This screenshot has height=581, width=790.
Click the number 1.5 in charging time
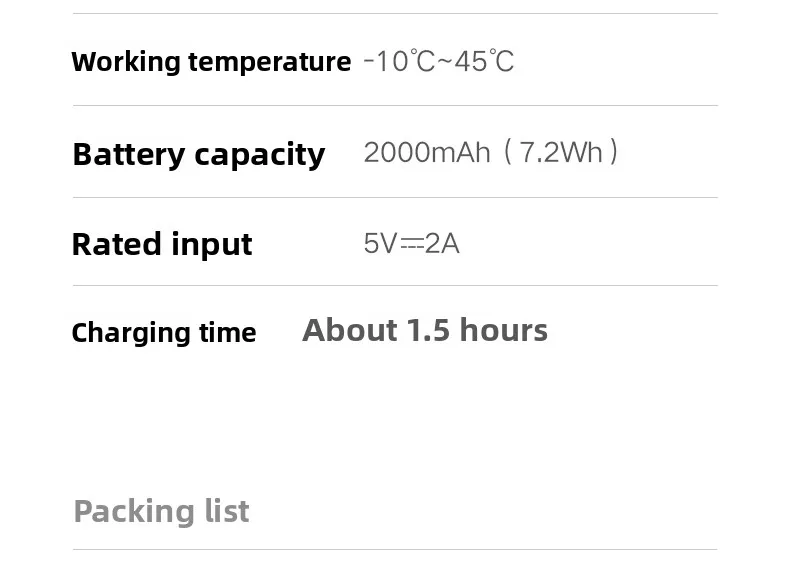428,331
